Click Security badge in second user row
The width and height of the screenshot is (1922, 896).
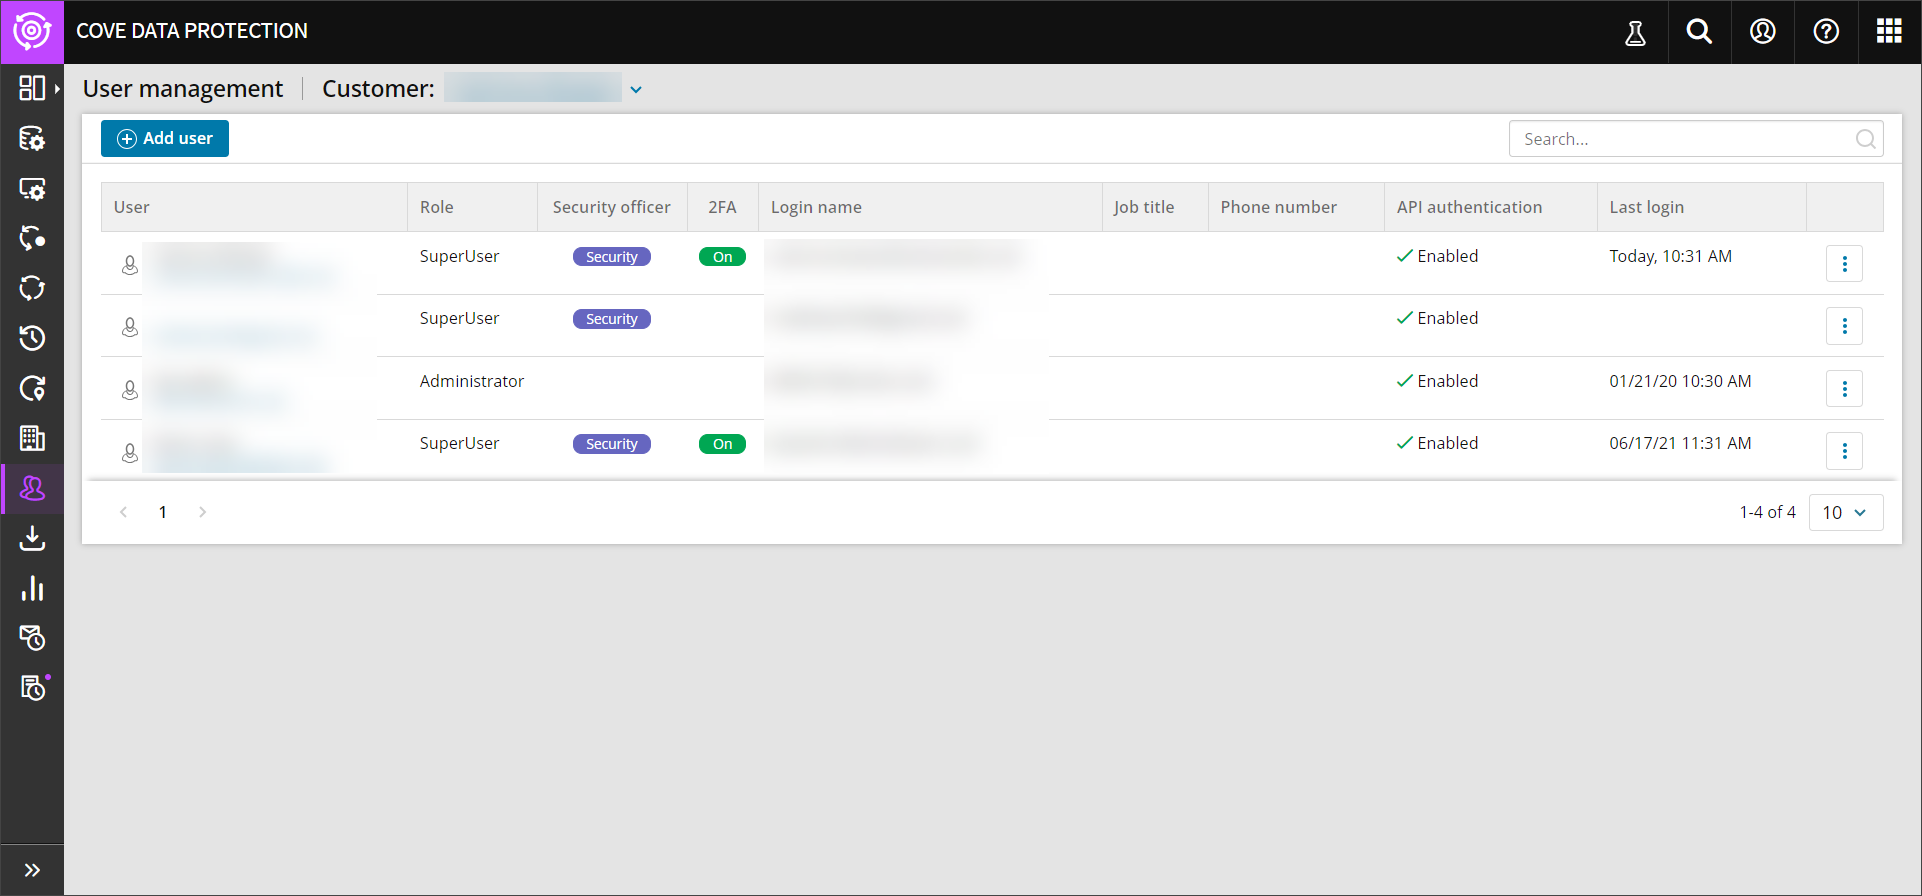611,319
